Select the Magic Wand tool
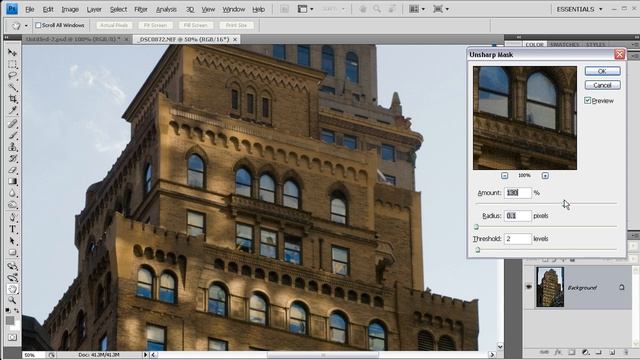This screenshot has width=640, height=360. [12, 87]
